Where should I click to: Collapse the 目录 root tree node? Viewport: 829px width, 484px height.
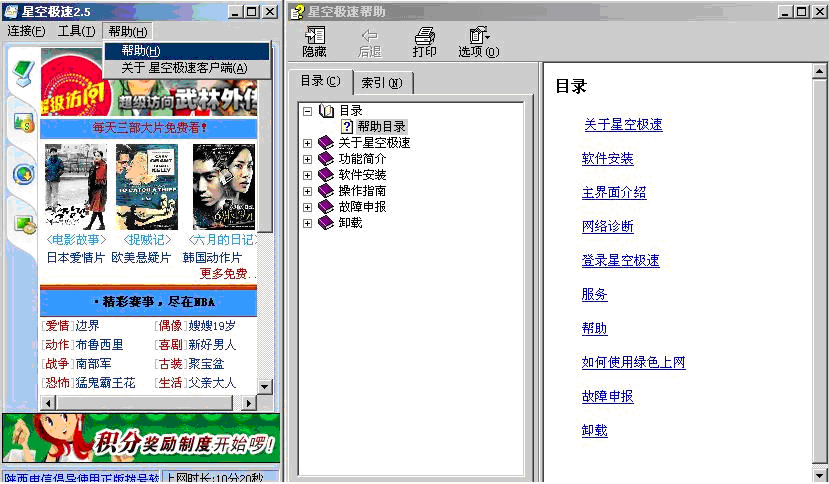(308, 111)
